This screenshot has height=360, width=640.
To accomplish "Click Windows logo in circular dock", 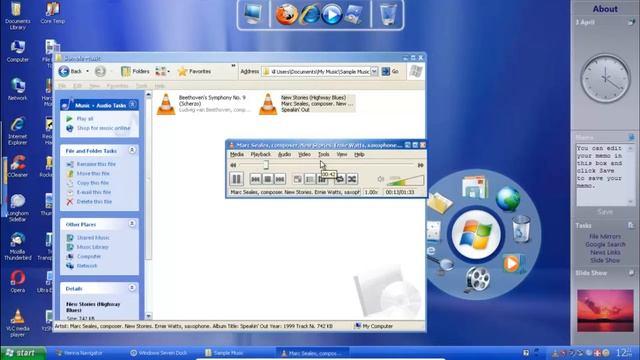I will click(476, 234).
